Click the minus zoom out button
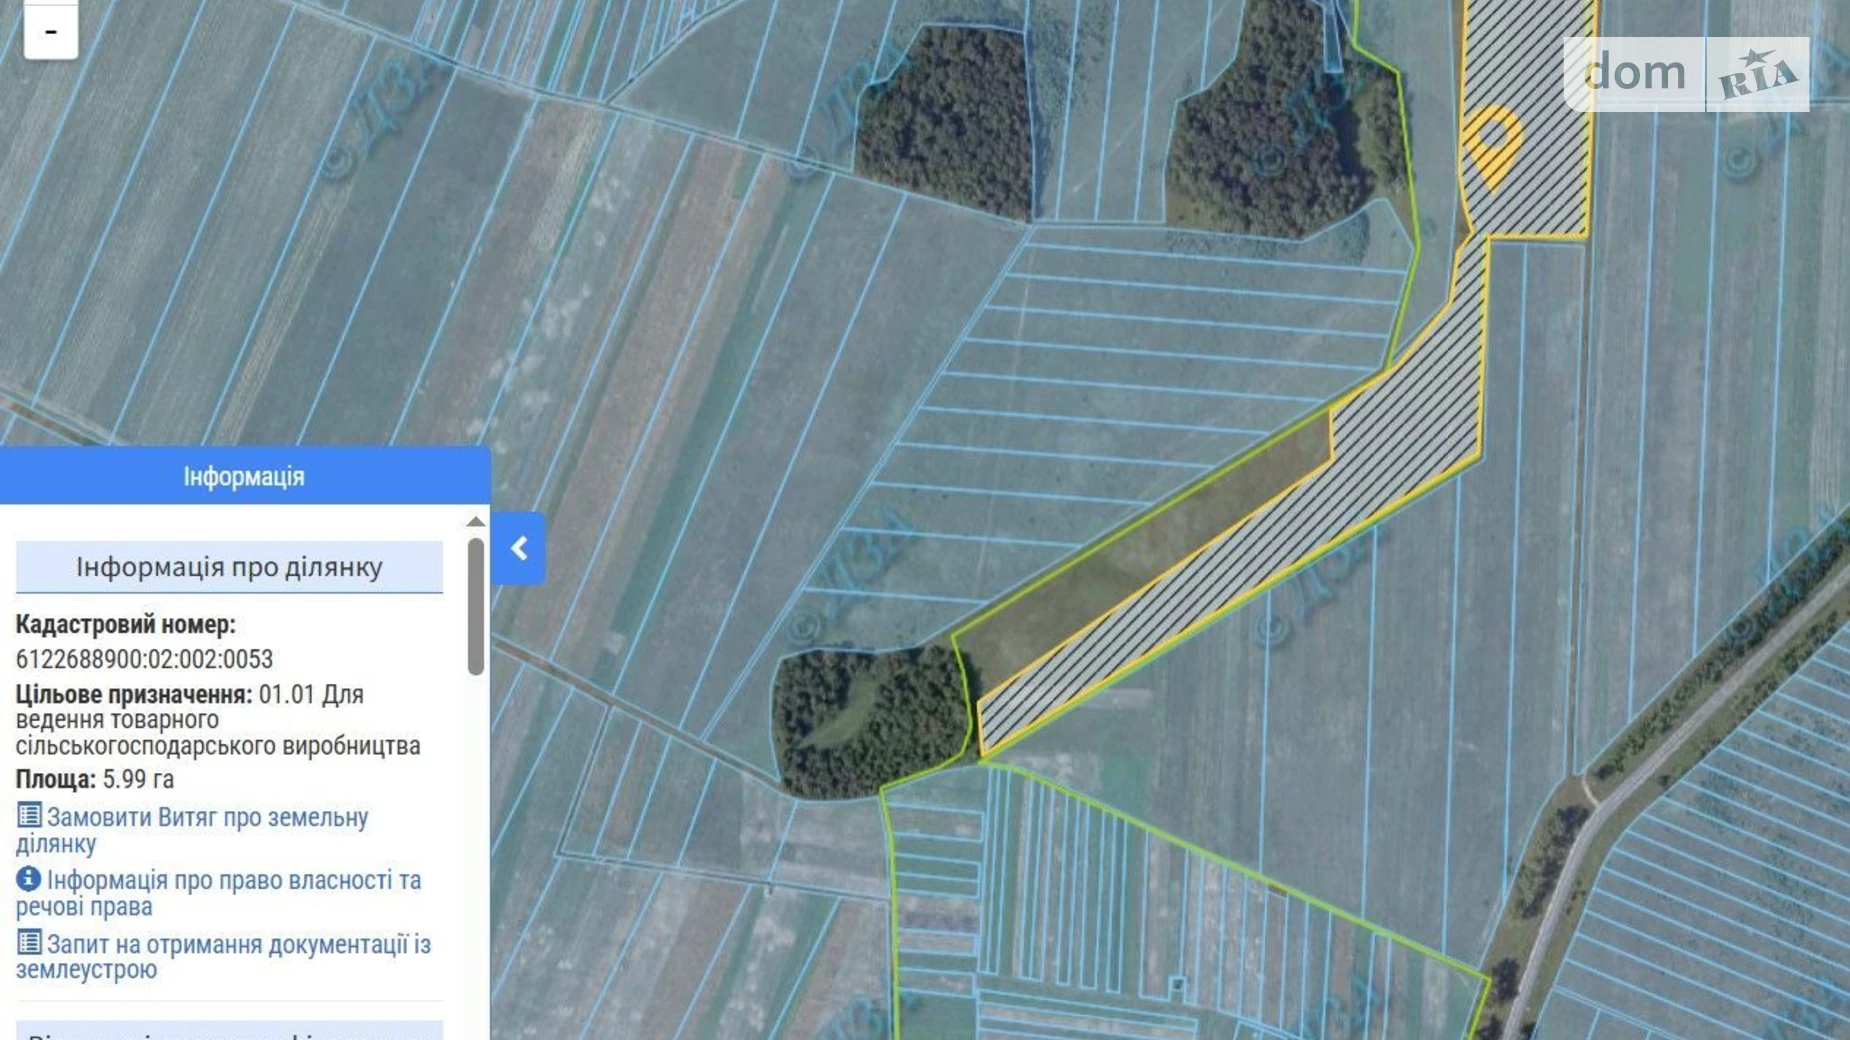1850x1040 pixels. (51, 32)
